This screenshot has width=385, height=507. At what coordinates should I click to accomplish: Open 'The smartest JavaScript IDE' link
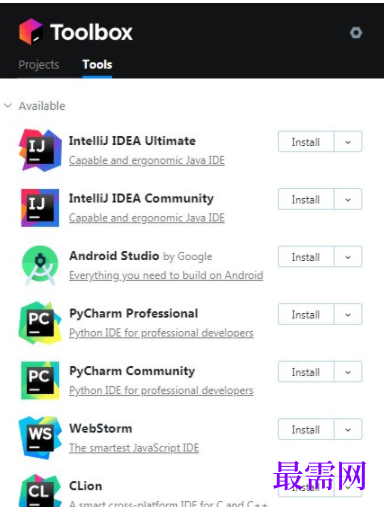pos(134,448)
